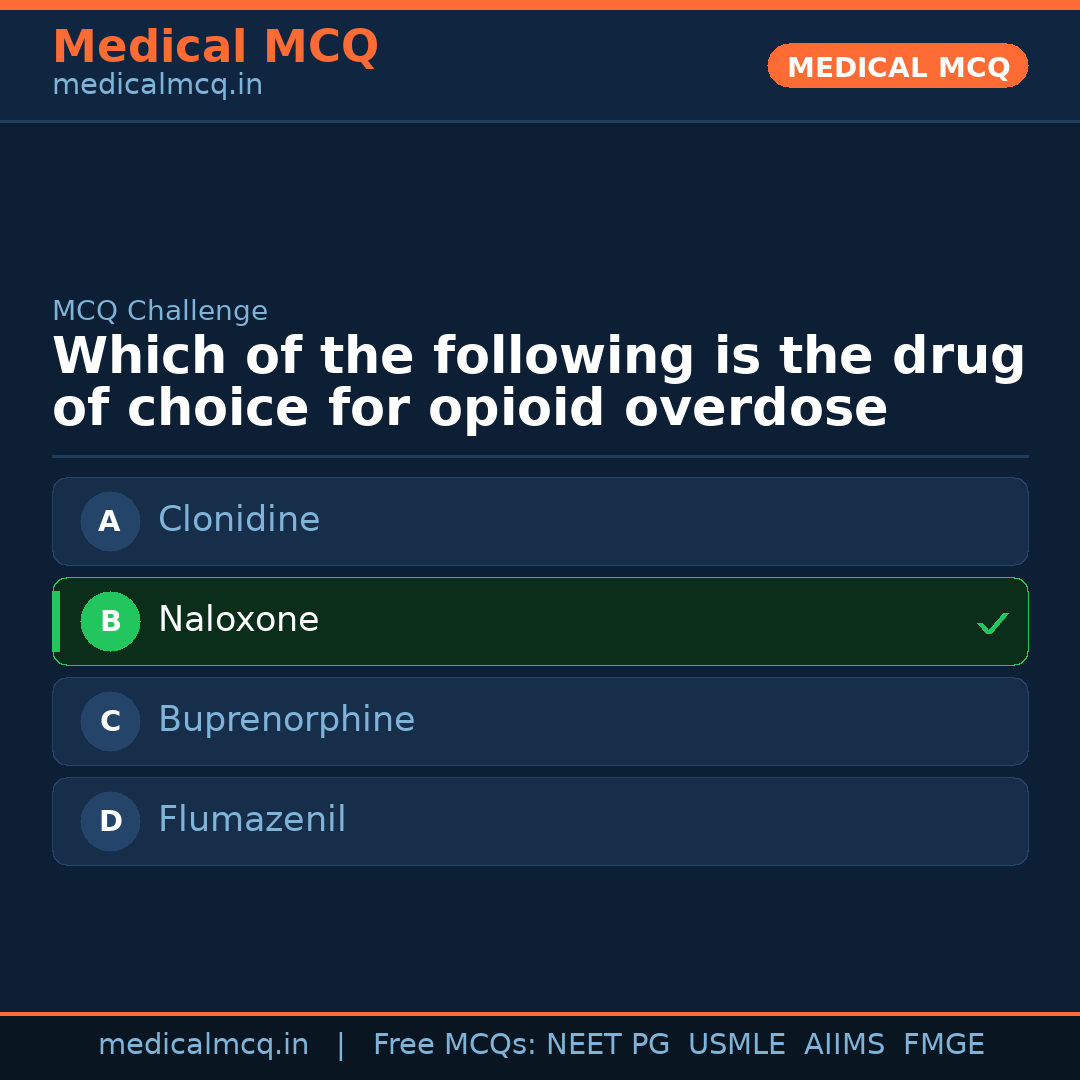This screenshot has height=1080, width=1080.
Task: Click the Medical MCQ header title
Action: (x=215, y=47)
